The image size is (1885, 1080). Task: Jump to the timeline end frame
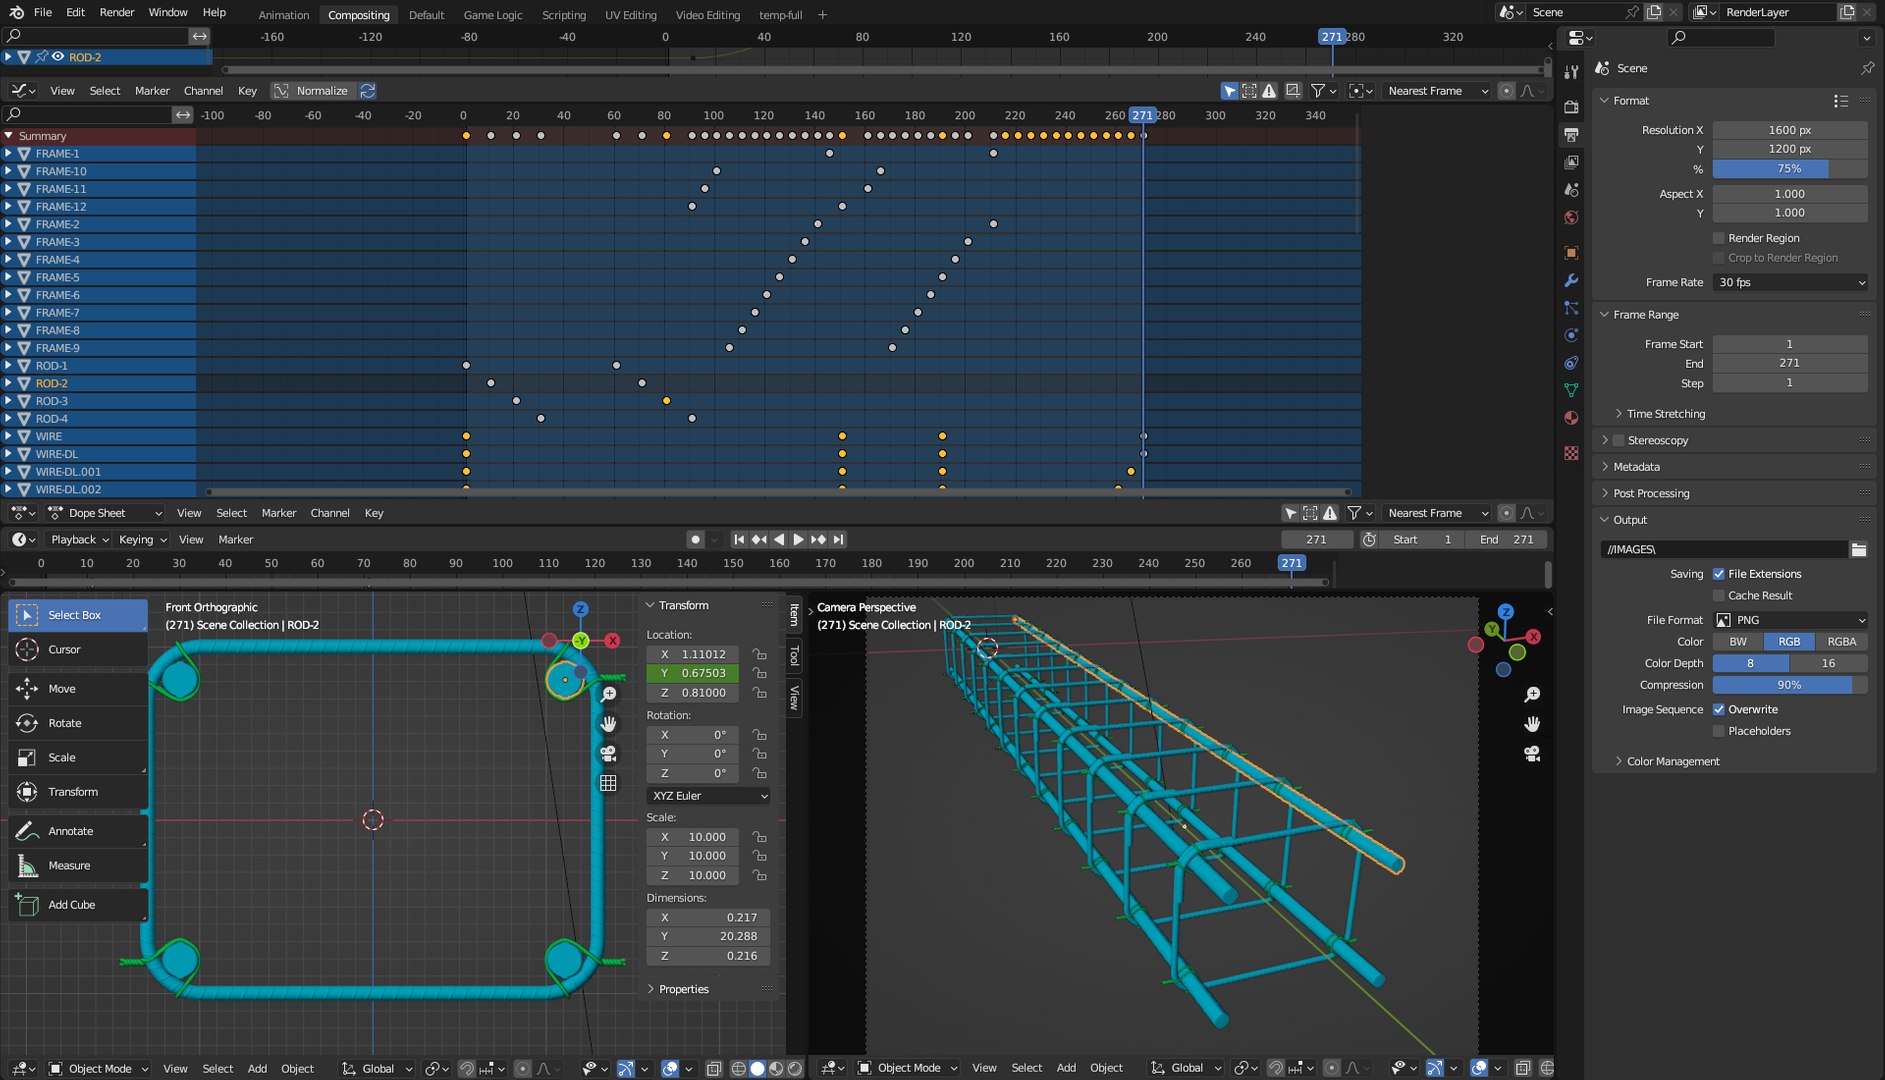pyautogui.click(x=839, y=540)
